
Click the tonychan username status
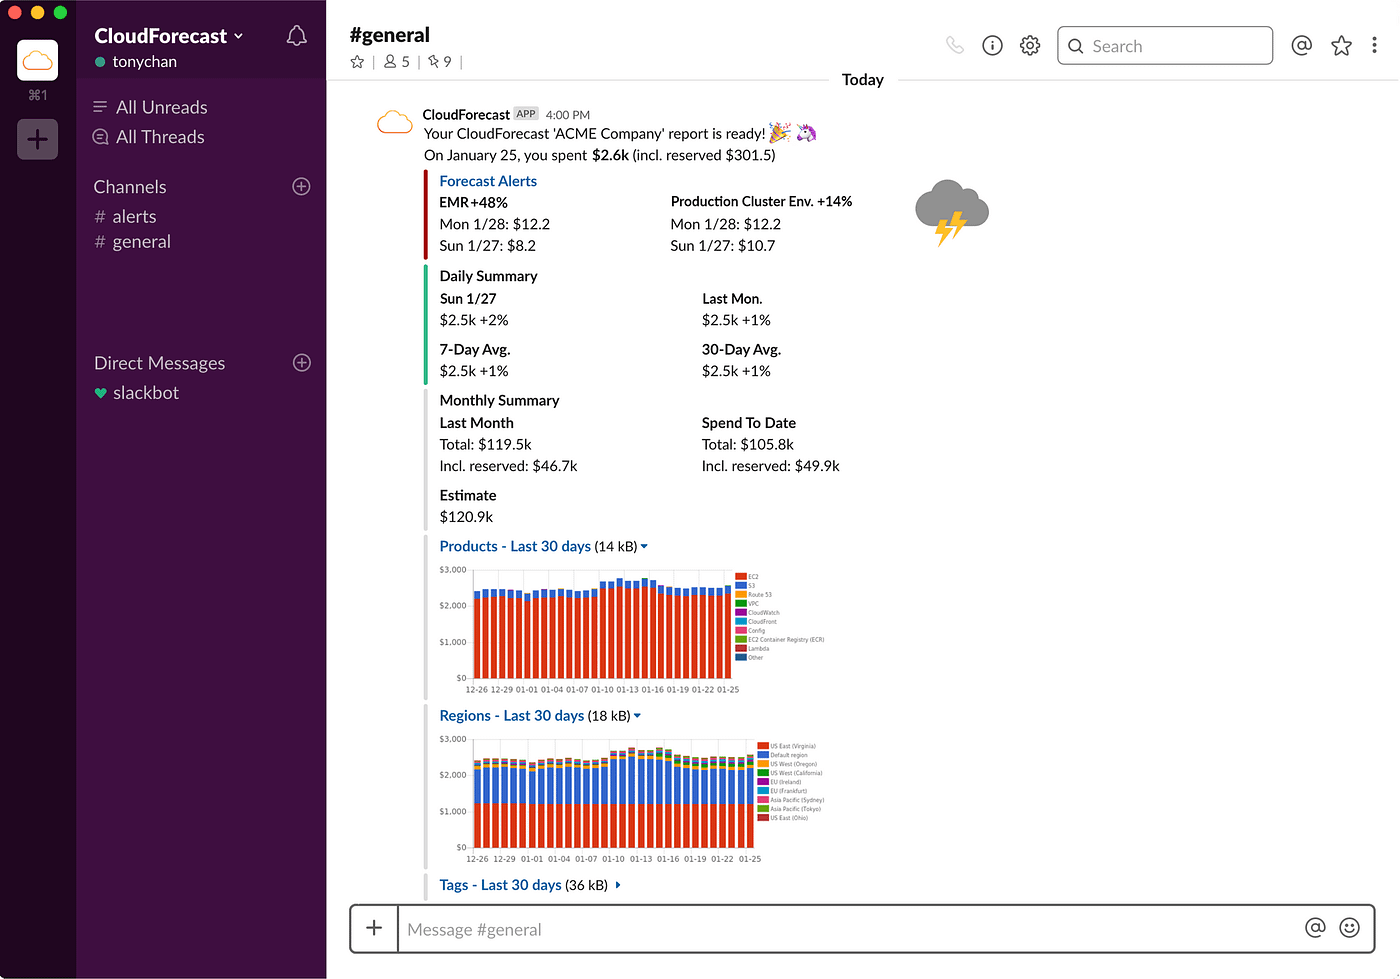coord(136,62)
